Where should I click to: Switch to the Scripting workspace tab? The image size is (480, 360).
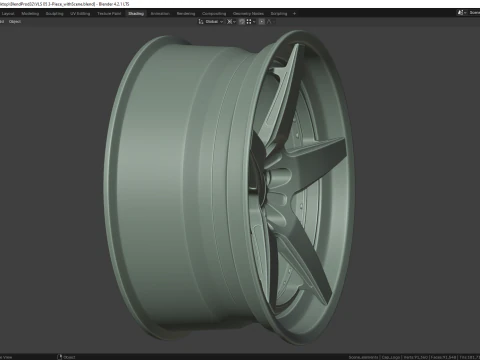pos(279,14)
